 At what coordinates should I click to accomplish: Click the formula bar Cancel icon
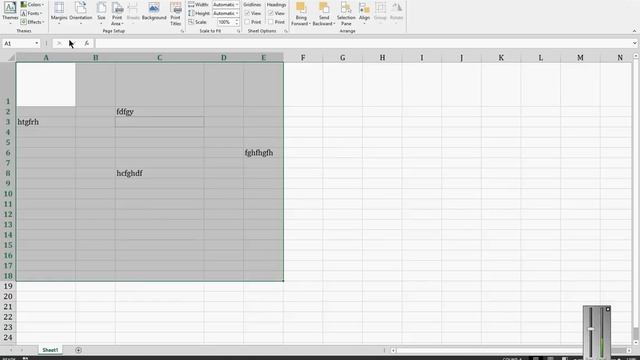click(x=59, y=43)
